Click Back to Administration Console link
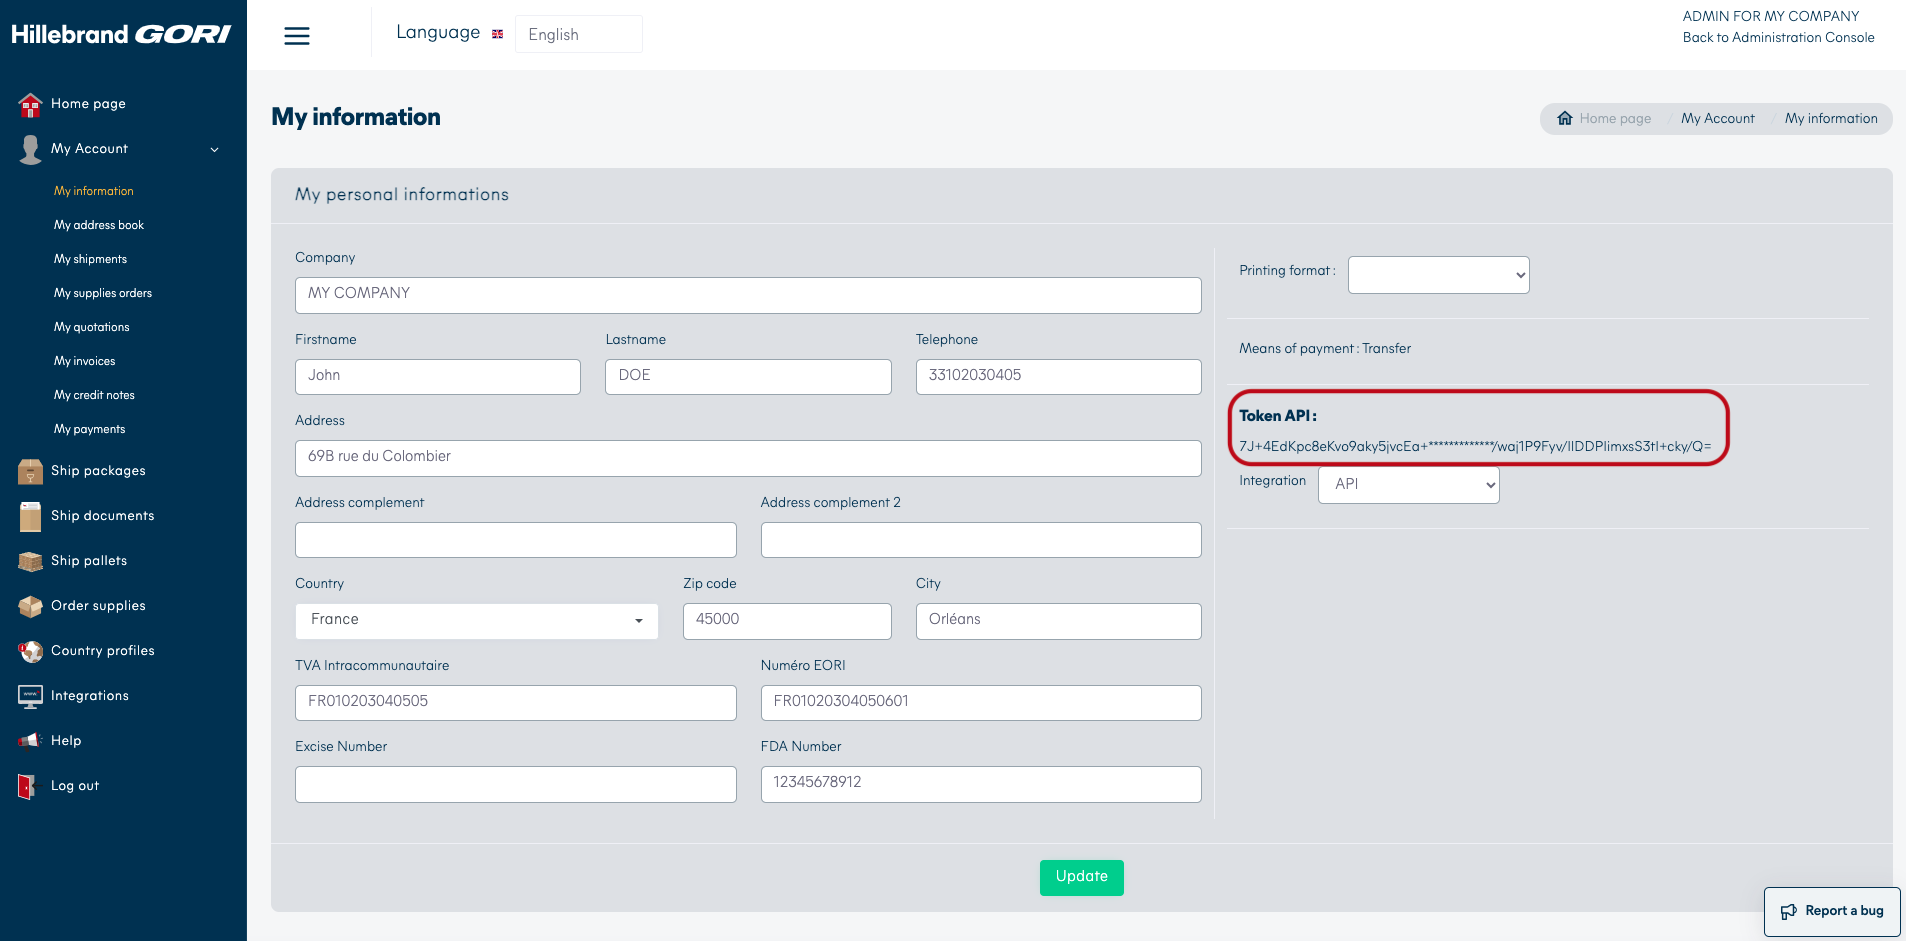The image size is (1906, 941). coord(1778,38)
